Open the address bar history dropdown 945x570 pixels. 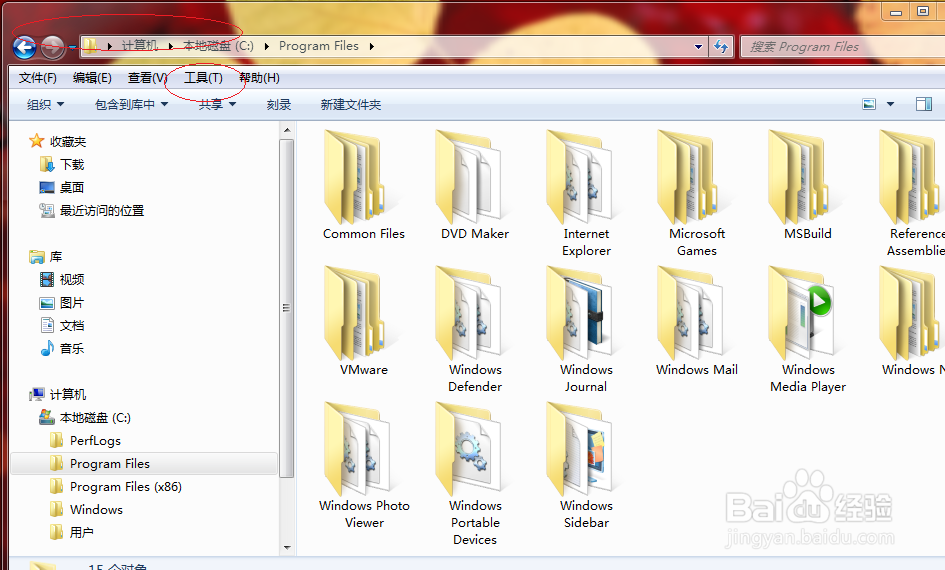[698, 46]
